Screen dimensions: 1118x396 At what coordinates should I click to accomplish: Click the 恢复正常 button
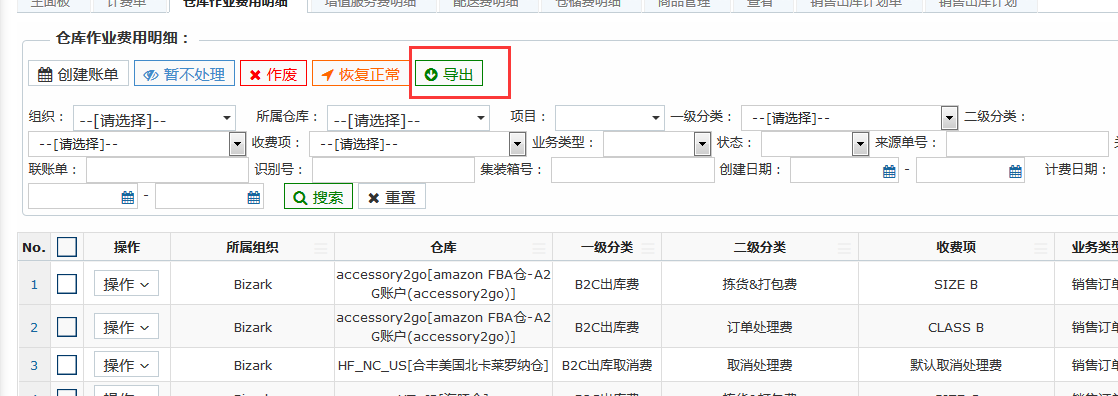[361, 74]
